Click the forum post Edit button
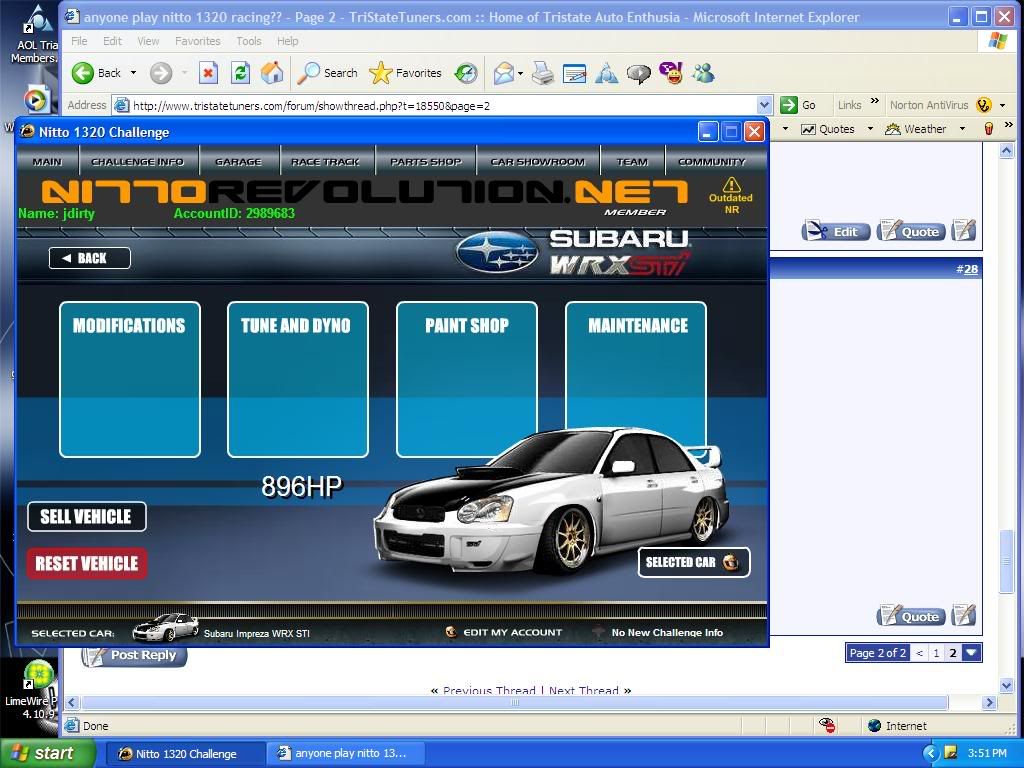The width and height of the screenshot is (1024, 768). pyautogui.click(x=836, y=231)
